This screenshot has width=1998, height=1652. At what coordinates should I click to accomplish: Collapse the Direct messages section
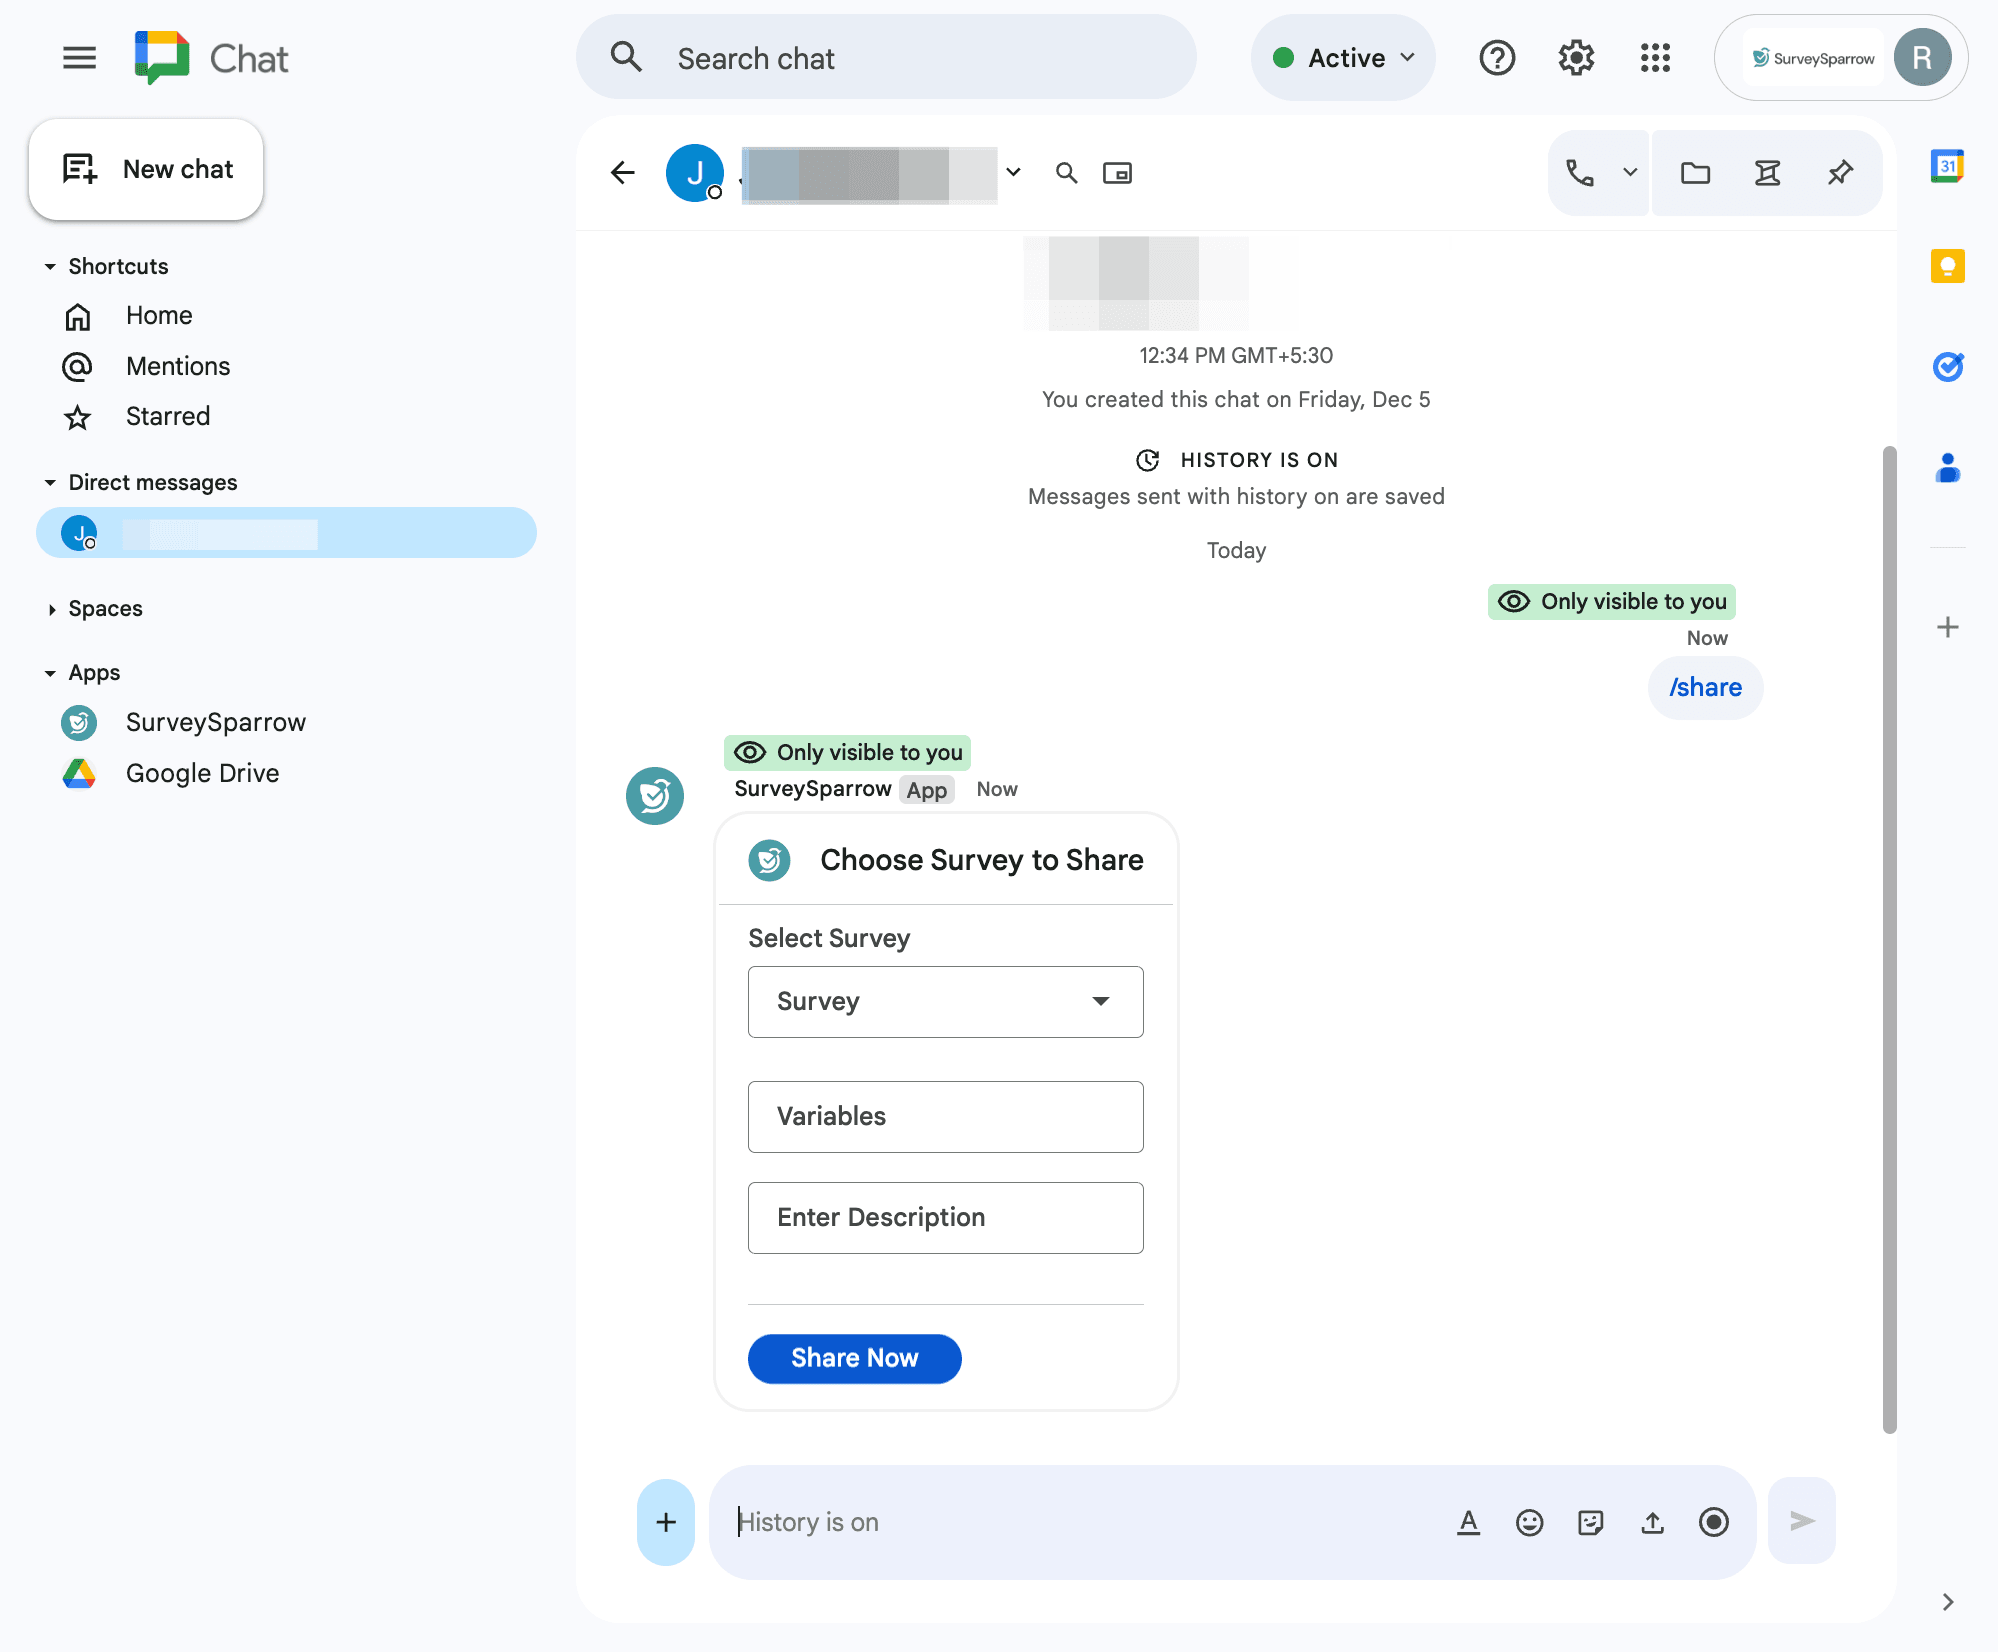tap(51, 482)
